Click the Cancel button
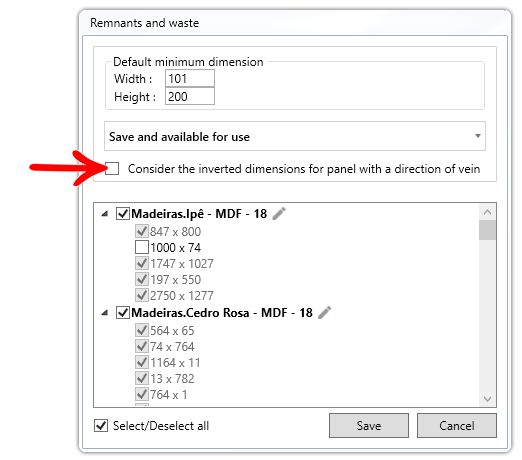The width and height of the screenshot is (522, 460). 457,426
